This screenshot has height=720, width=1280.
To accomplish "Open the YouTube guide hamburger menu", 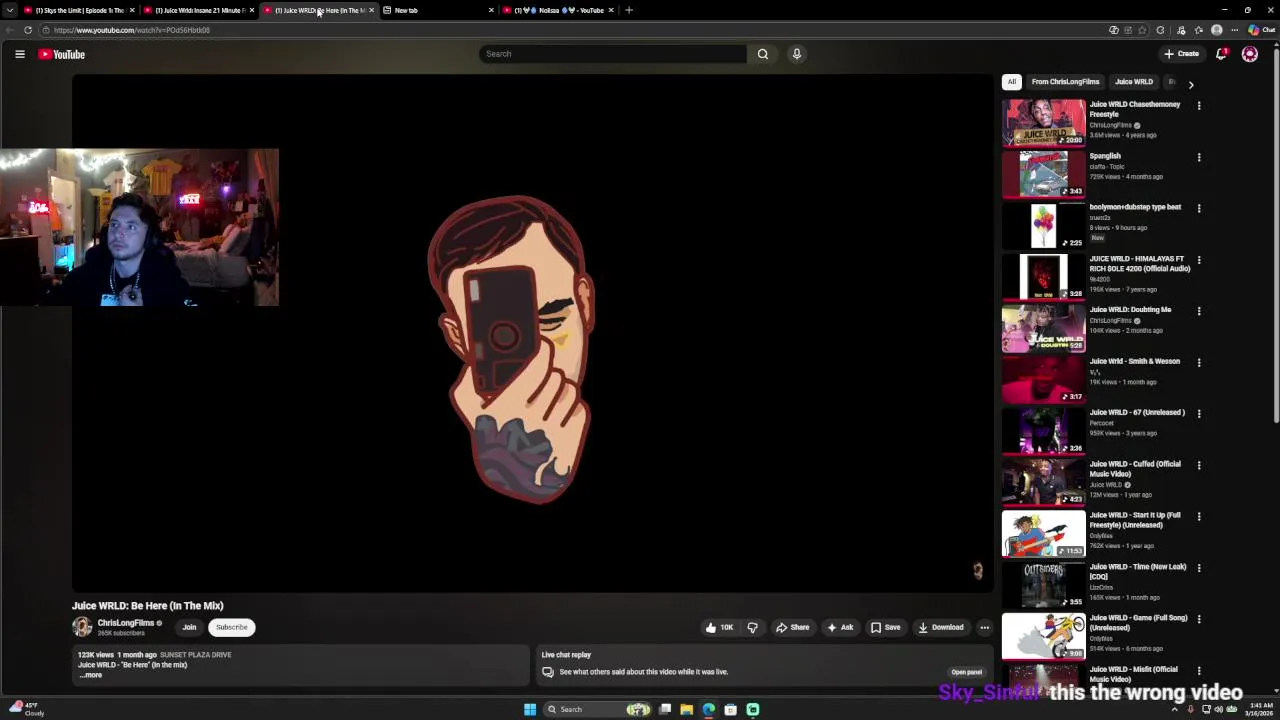I will point(20,54).
